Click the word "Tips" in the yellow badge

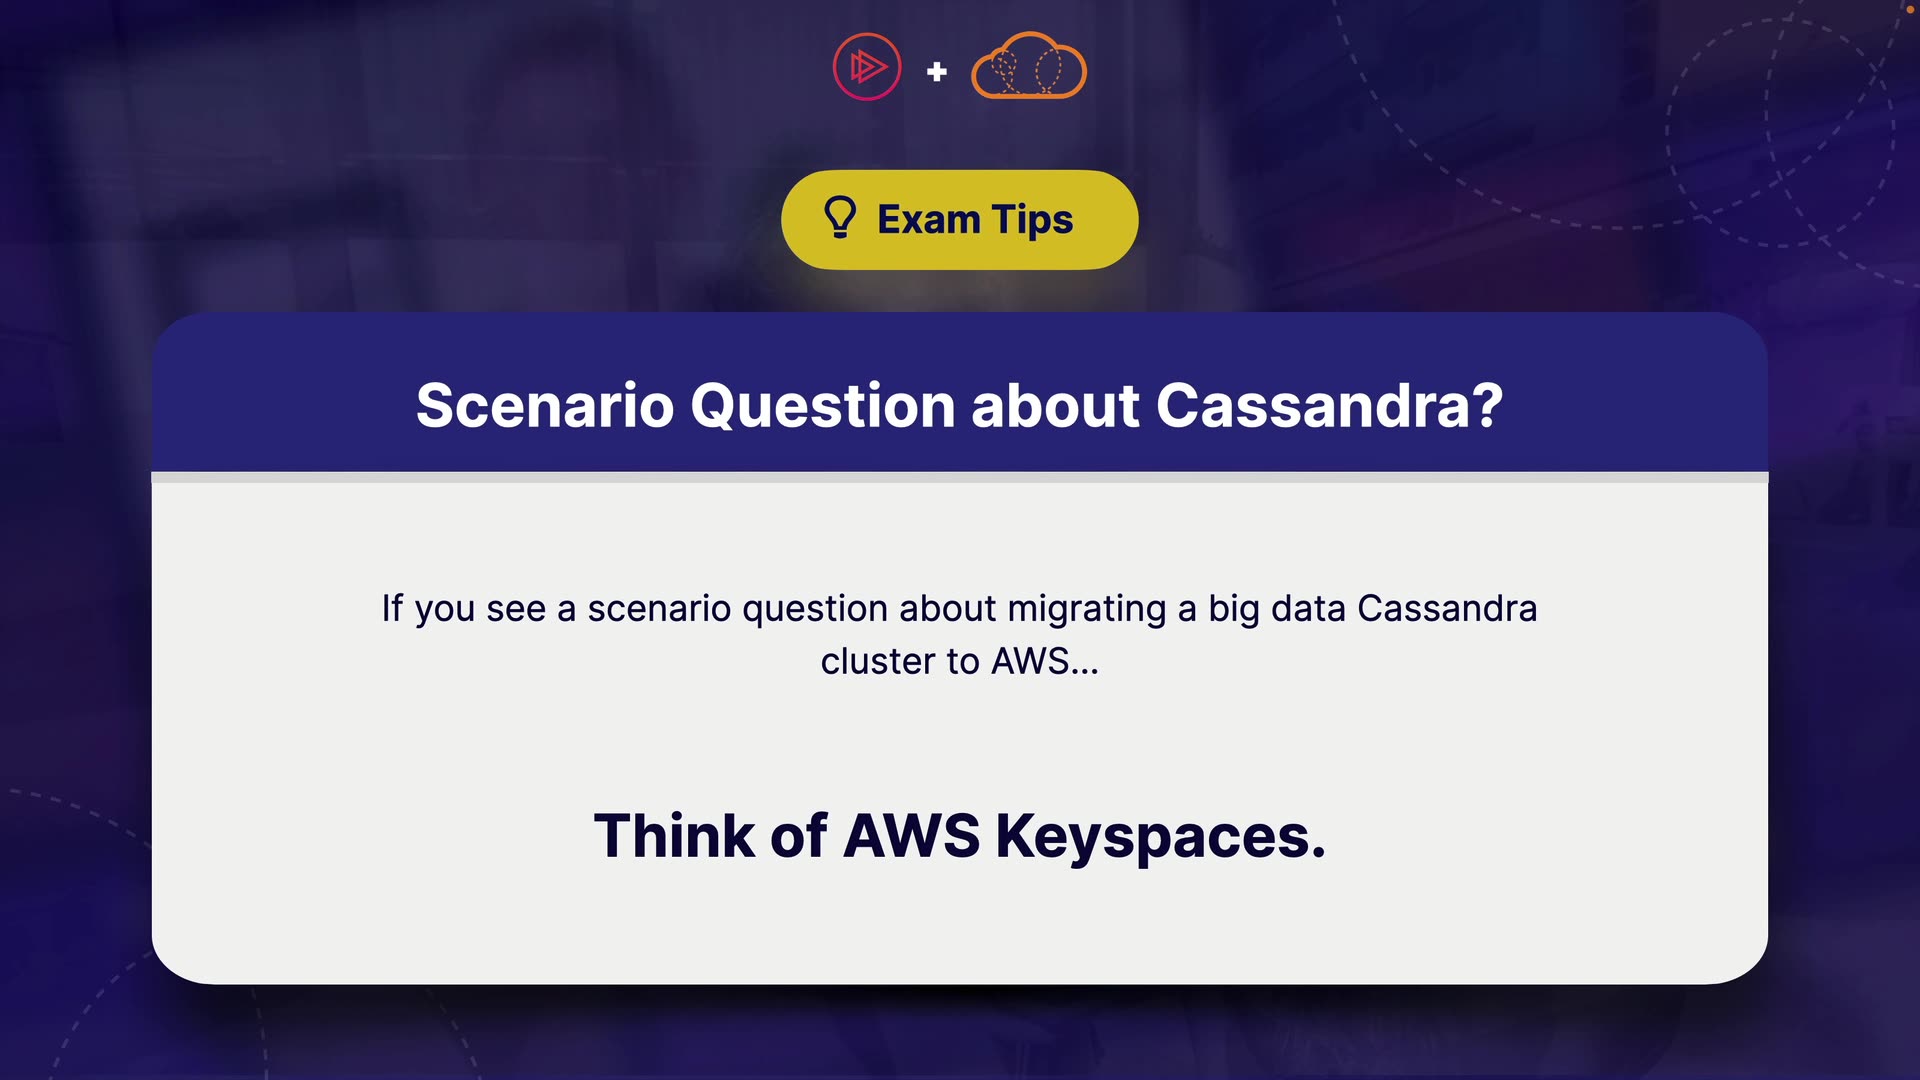click(1032, 220)
